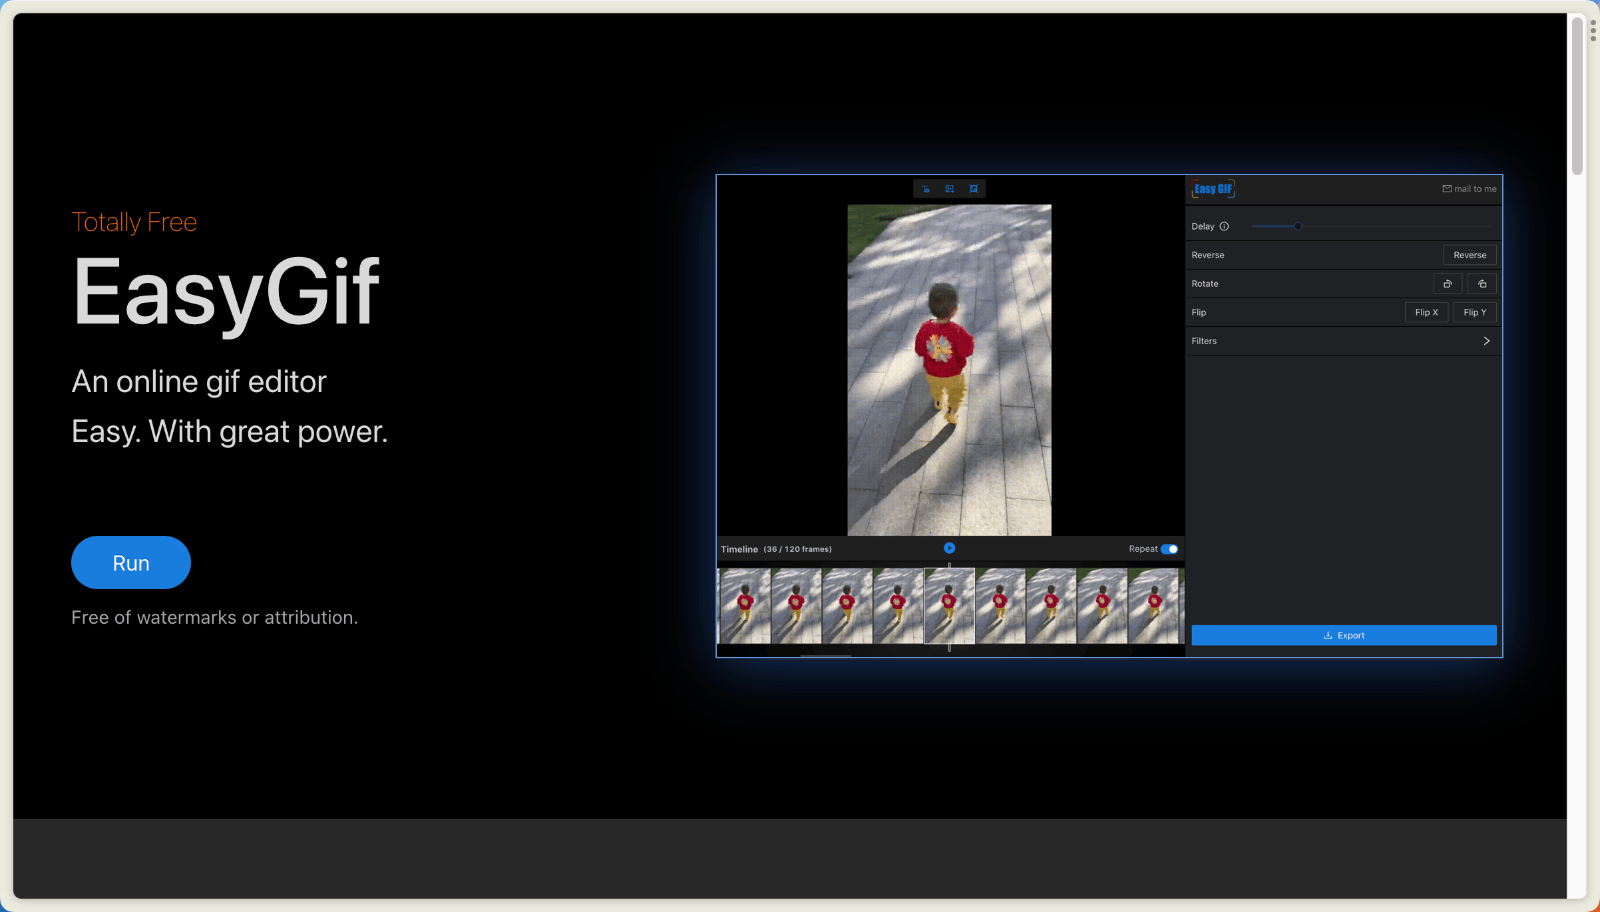This screenshot has height=912, width=1600.
Task: Click the page vertical scrollbar thumb
Action: tap(1577, 96)
